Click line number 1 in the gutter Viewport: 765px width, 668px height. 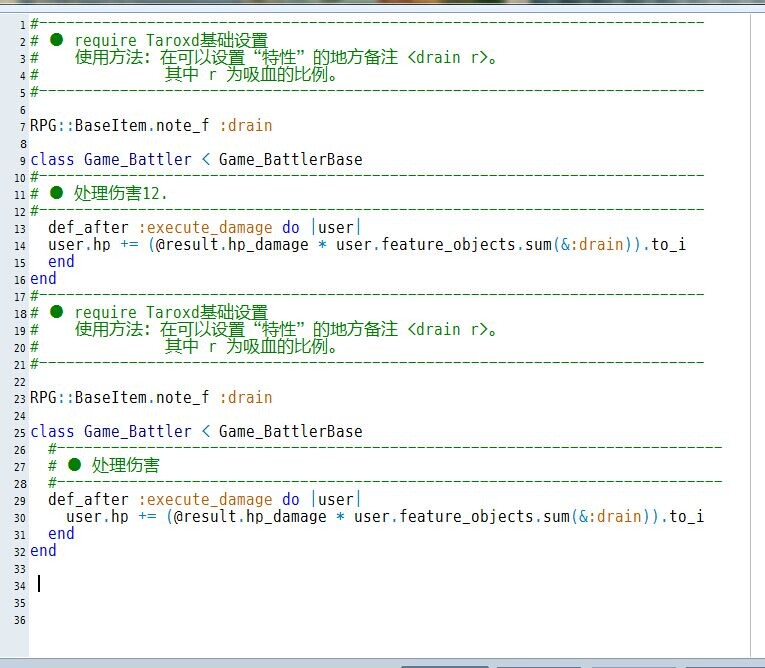click(x=22, y=24)
